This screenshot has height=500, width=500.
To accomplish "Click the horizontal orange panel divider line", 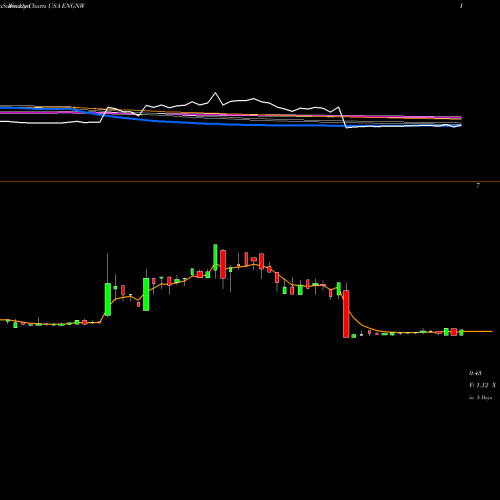I will point(250,182).
